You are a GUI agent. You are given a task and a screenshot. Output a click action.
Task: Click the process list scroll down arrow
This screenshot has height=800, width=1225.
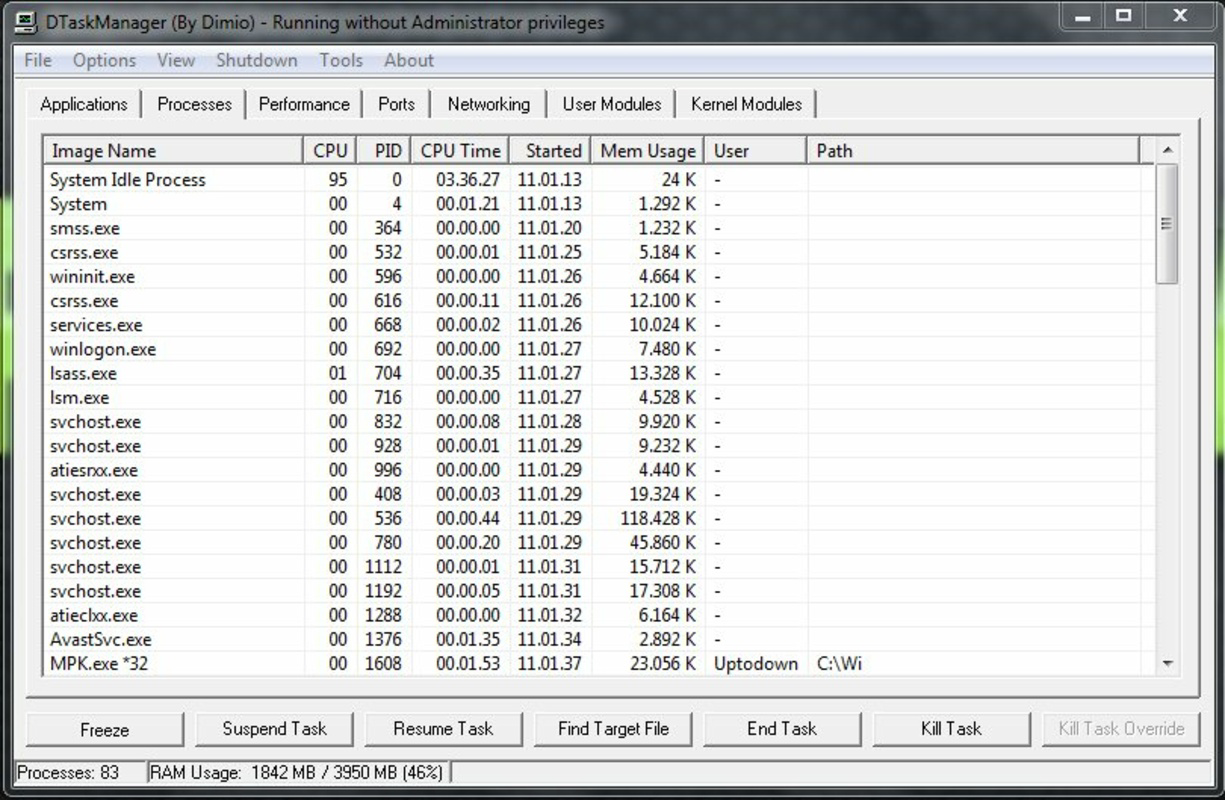click(1167, 664)
